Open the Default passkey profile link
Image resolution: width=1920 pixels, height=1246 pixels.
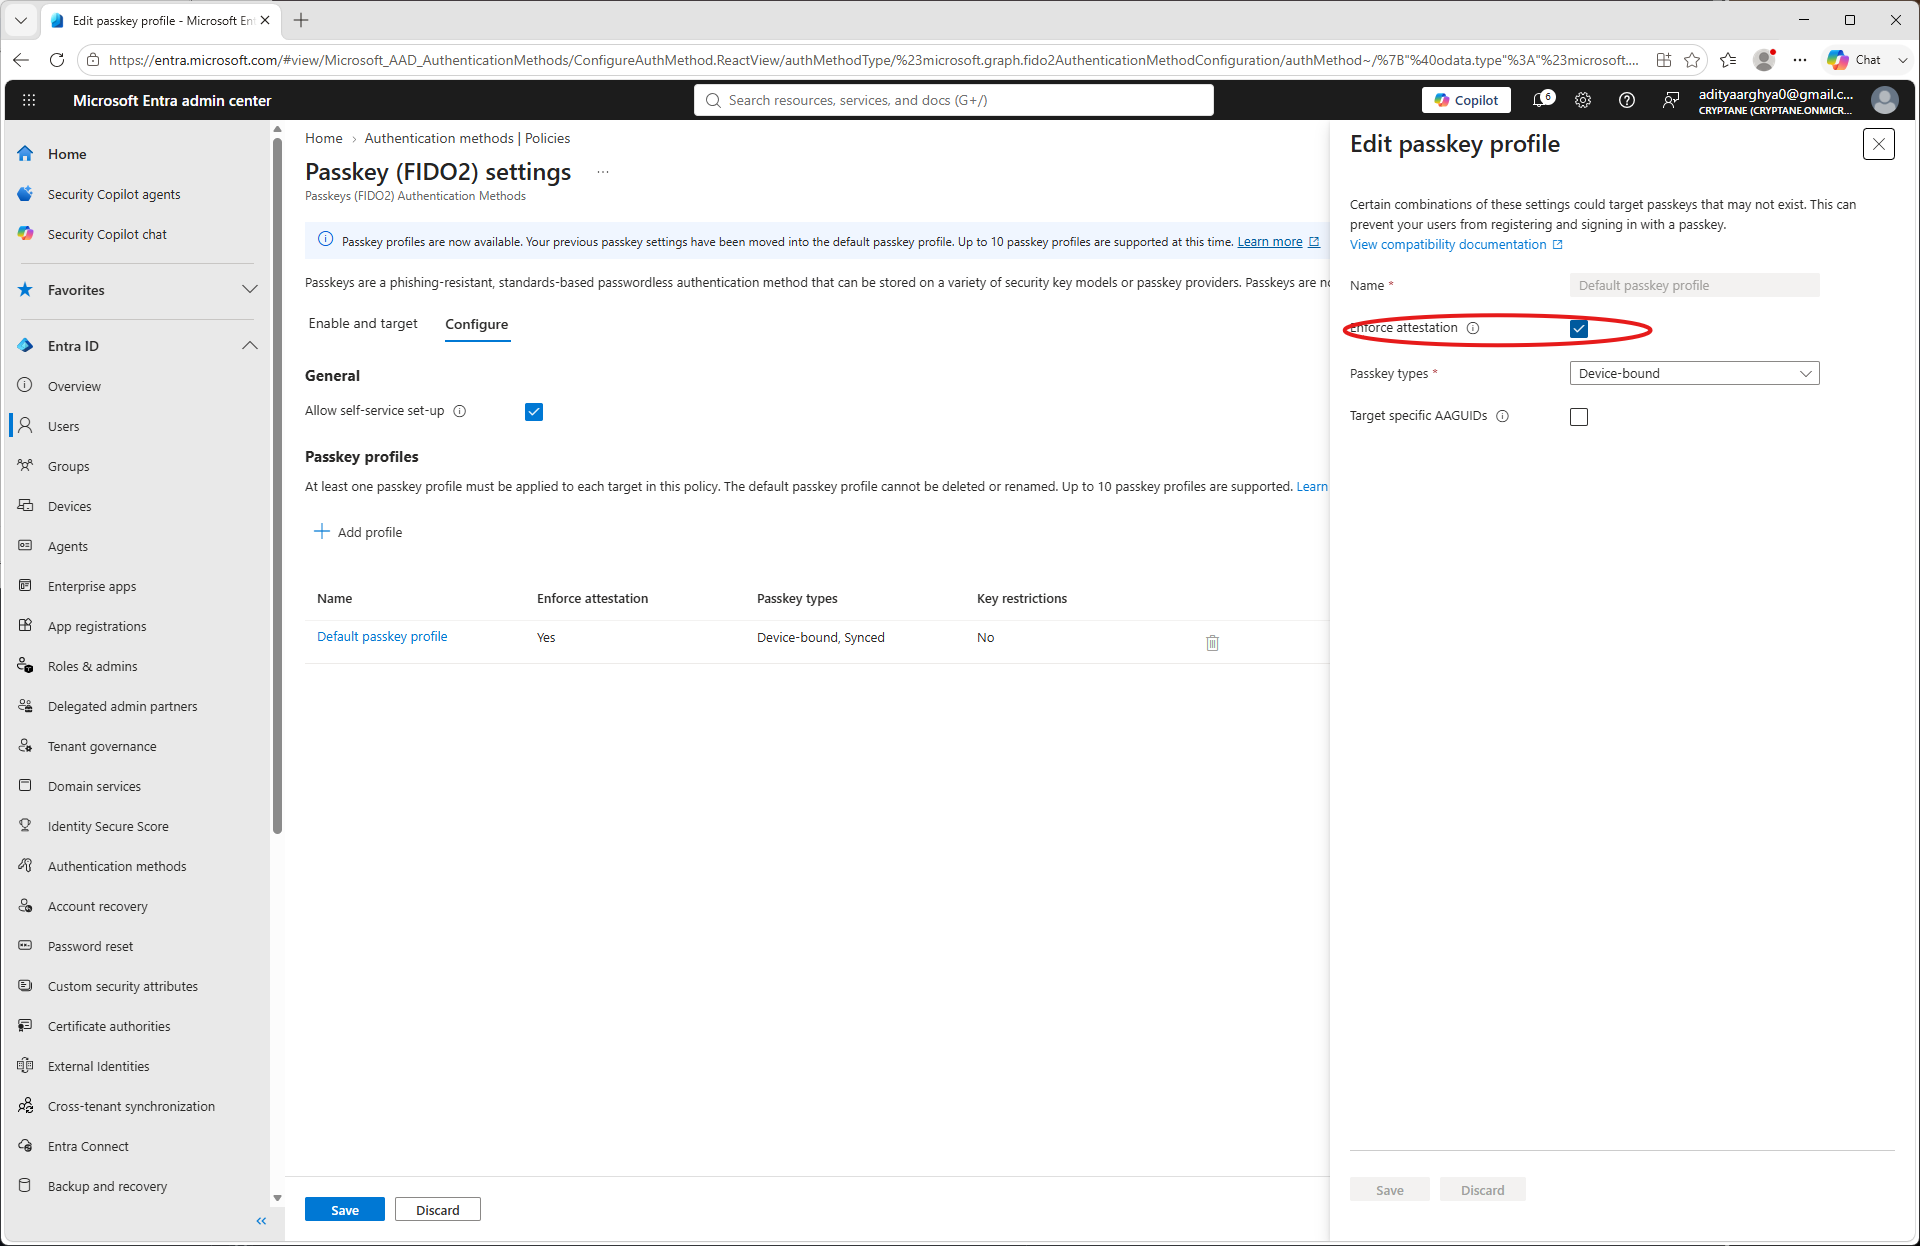(x=382, y=637)
